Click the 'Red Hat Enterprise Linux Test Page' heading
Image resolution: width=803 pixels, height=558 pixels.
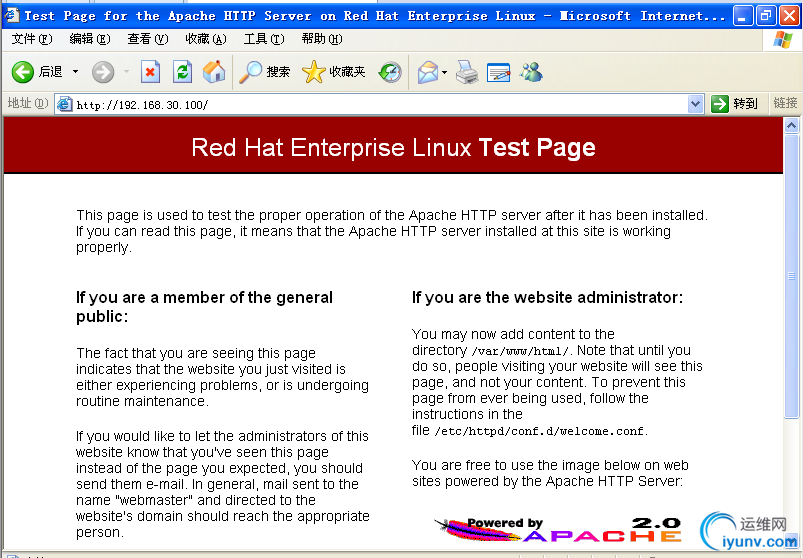(x=393, y=147)
